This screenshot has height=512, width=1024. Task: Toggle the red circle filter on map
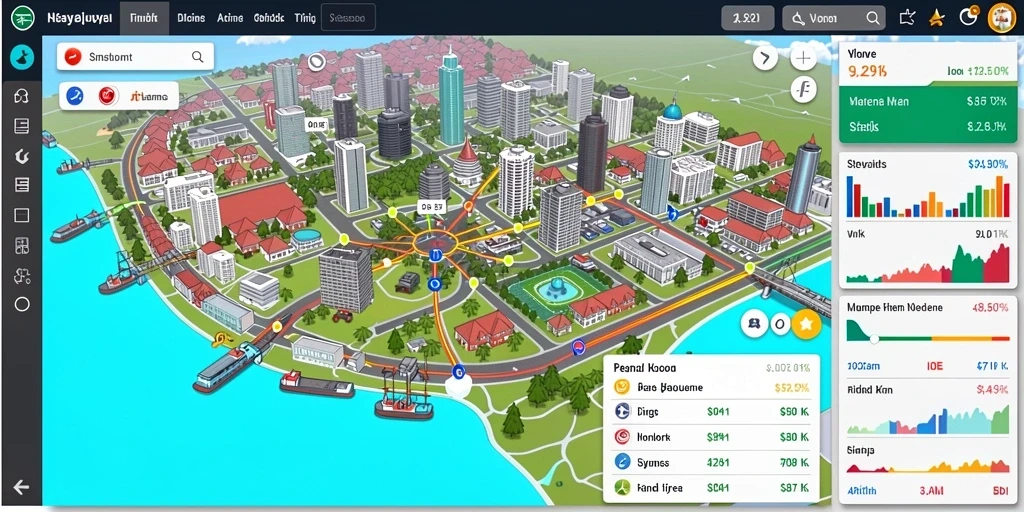click(x=106, y=97)
